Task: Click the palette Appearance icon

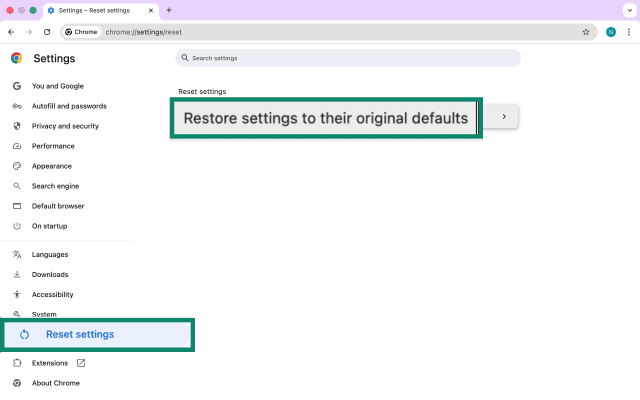Action: (x=17, y=166)
